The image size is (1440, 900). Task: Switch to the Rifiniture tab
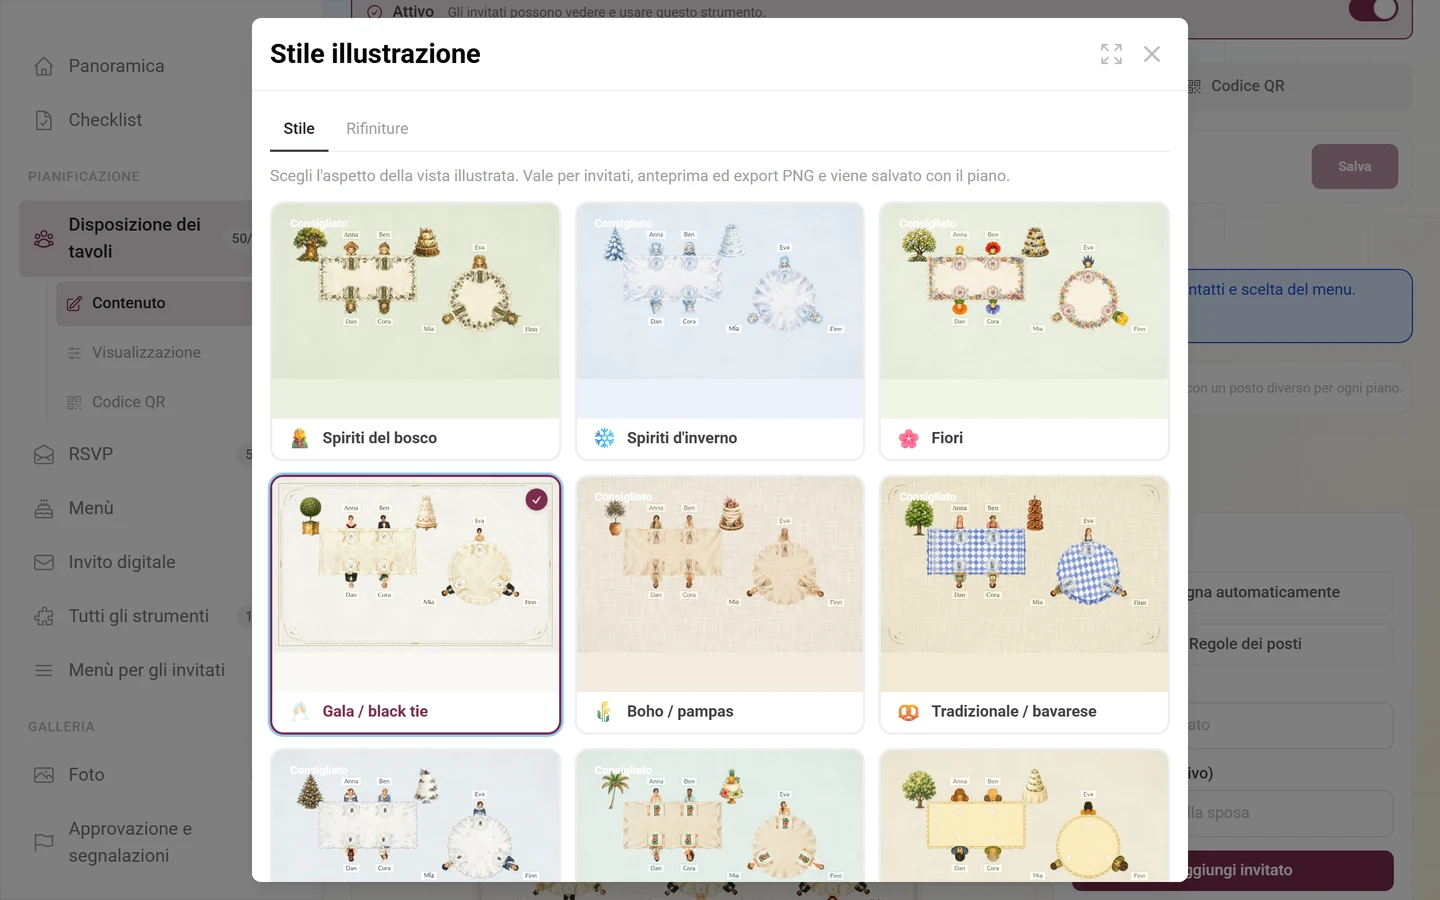(x=377, y=128)
